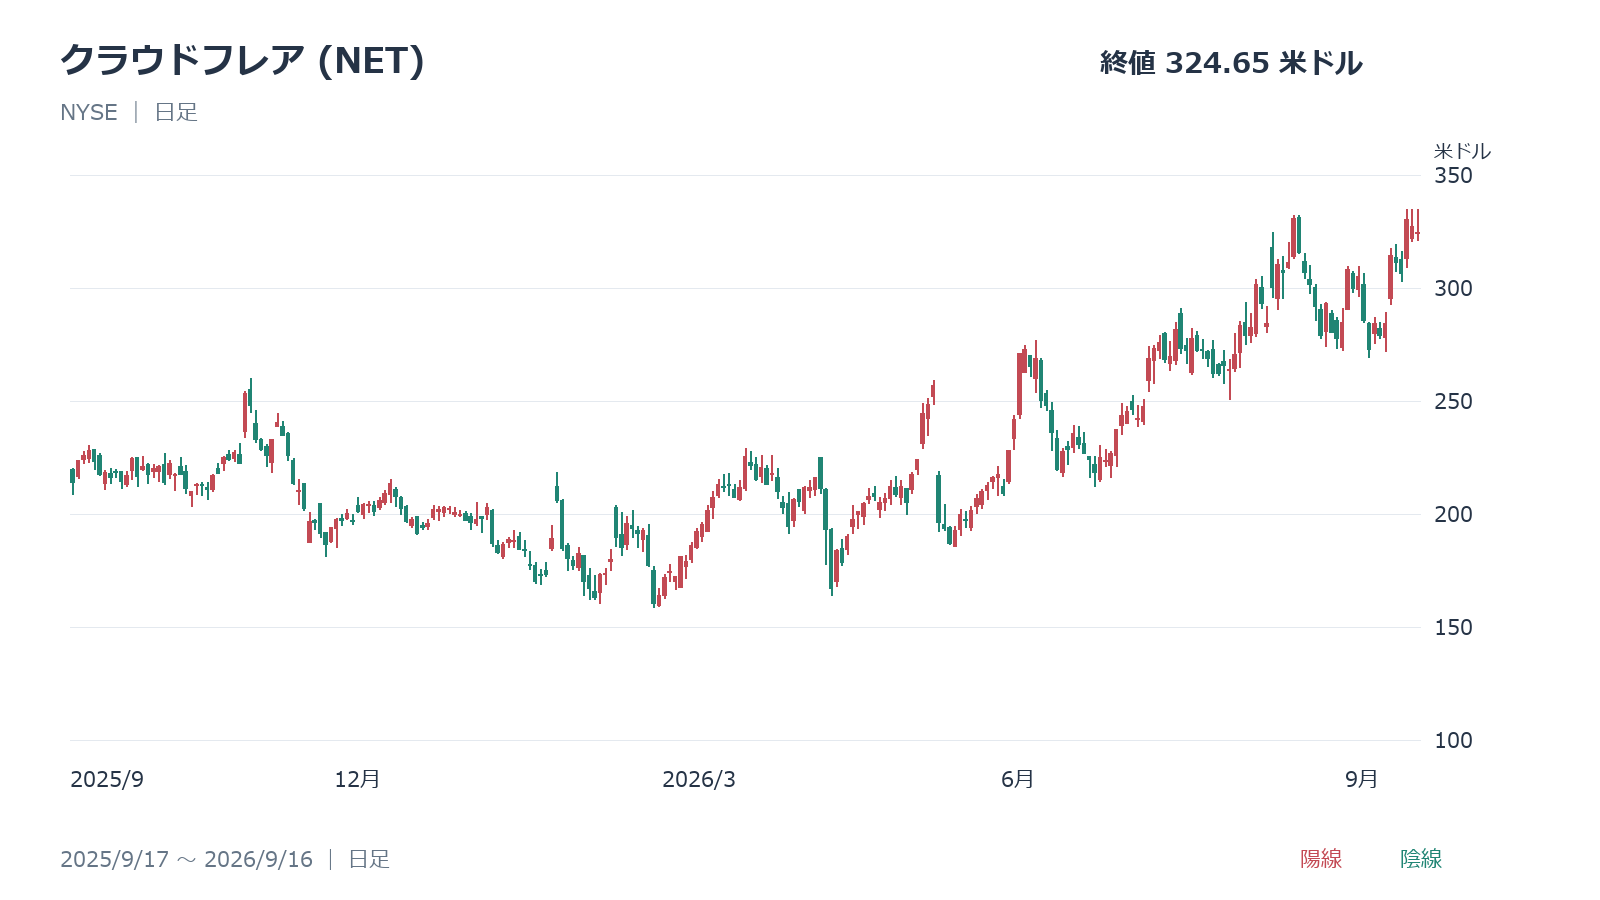Click the 100 y-axis price label
Image resolution: width=1600 pixels, height=900 pixels.
click(x=1453, y=741)
